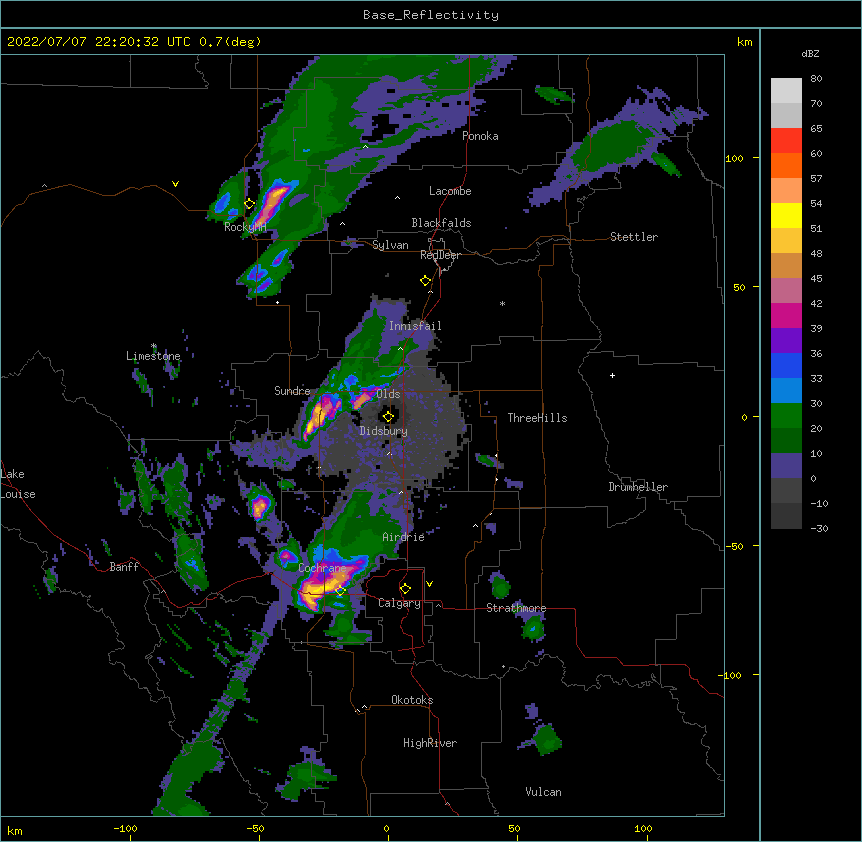The width and height of the screenshot is (862, 842).
Task: Click the storm cell beside RockyMH
Action: tap(273, 202)
